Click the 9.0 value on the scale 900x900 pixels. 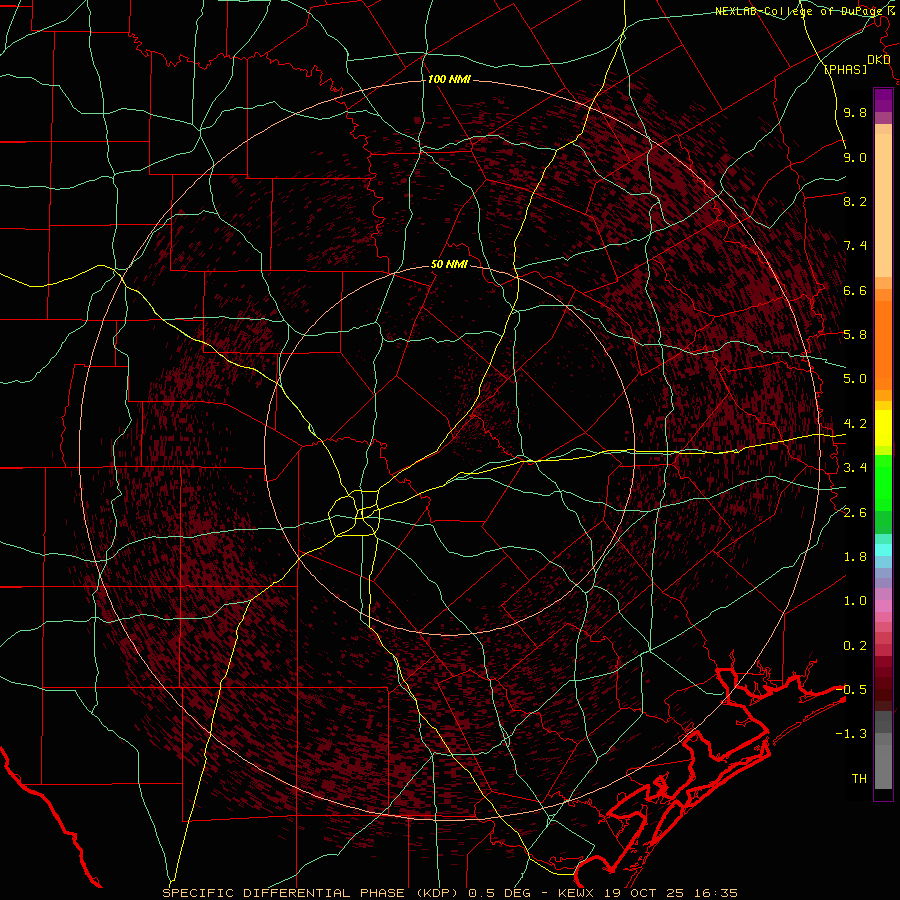pyautogui.click(x=855, y=157)
